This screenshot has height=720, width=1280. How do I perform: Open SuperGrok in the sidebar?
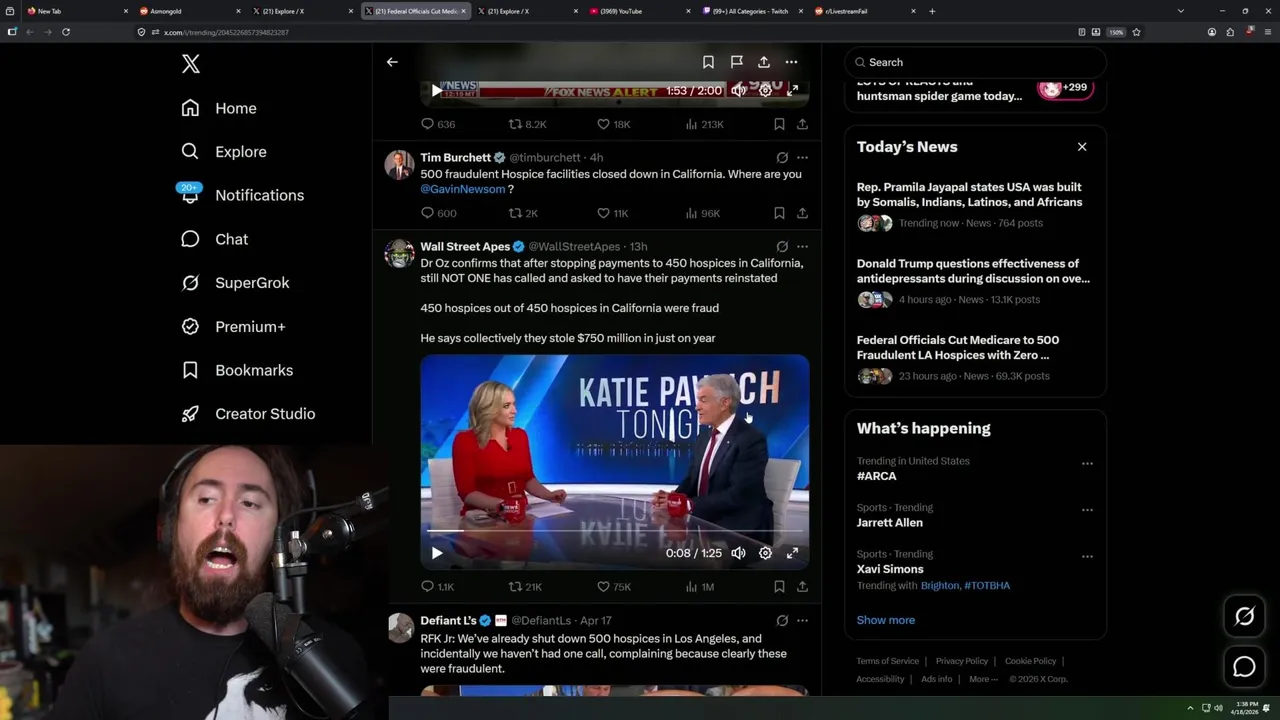click(236, 283)
